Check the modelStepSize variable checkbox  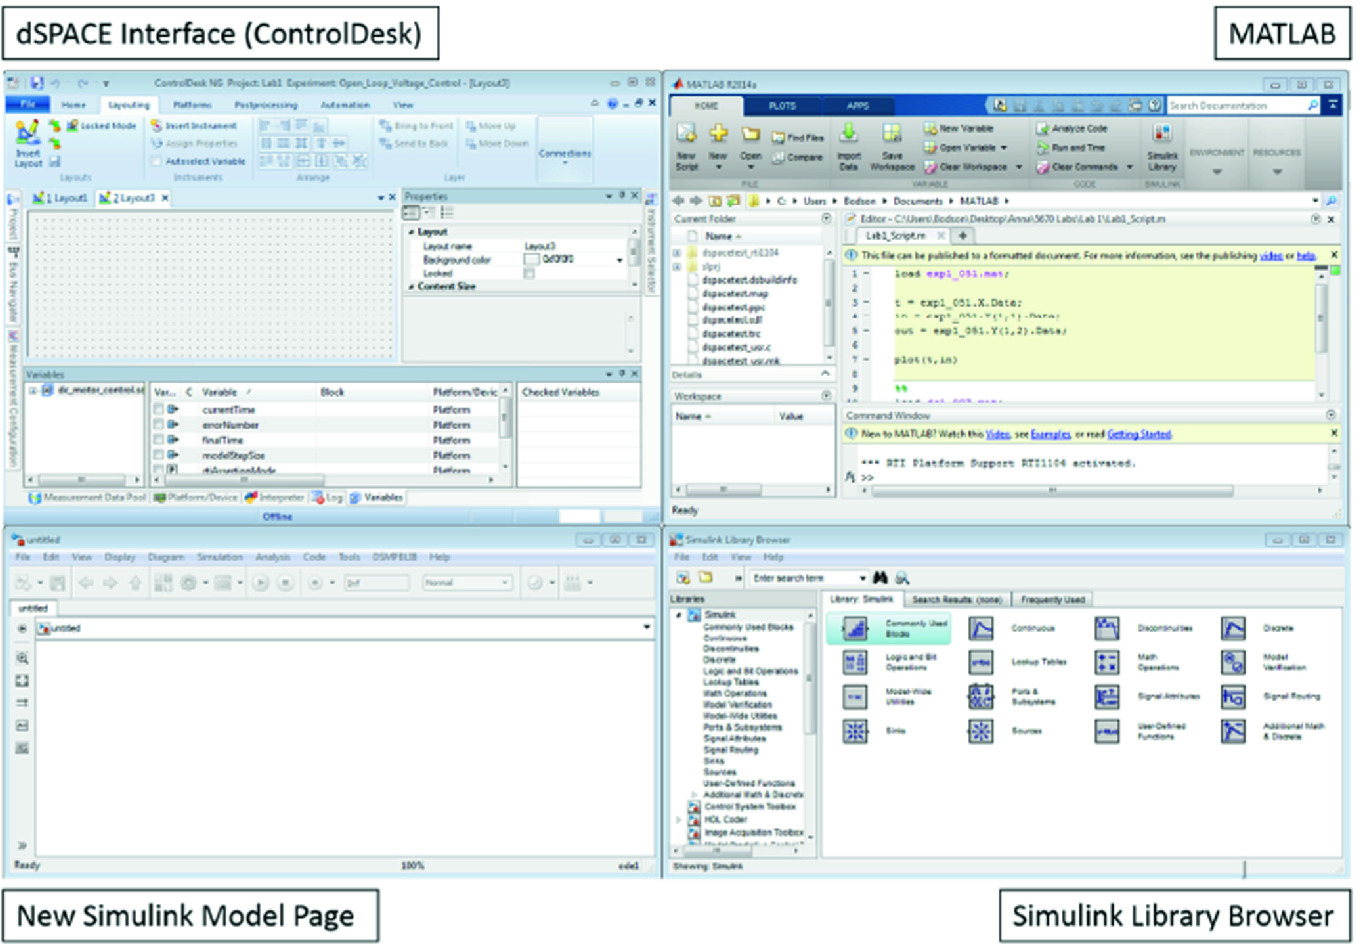158,455
